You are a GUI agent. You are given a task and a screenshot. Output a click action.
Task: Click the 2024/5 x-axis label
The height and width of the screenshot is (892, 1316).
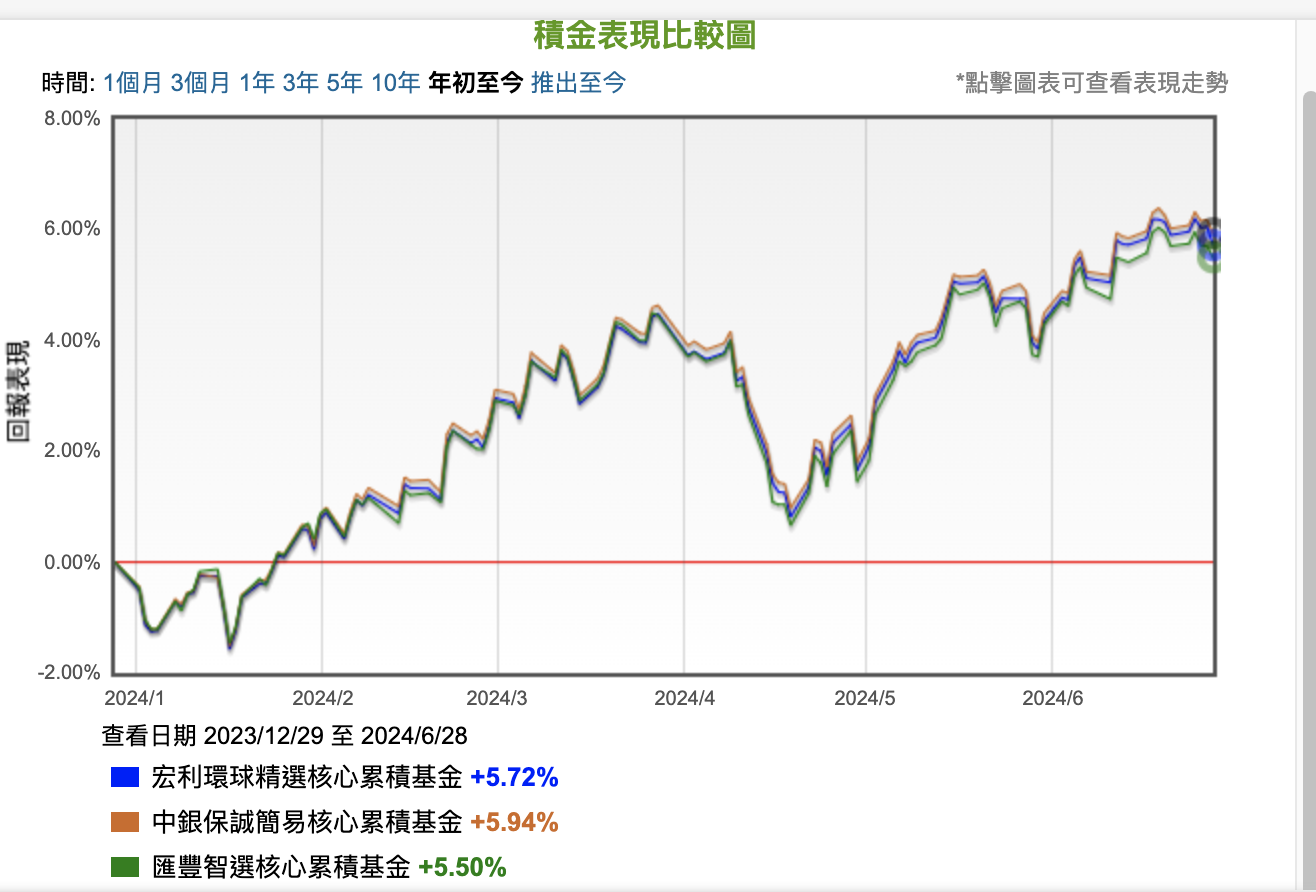[x=865, y=698]
